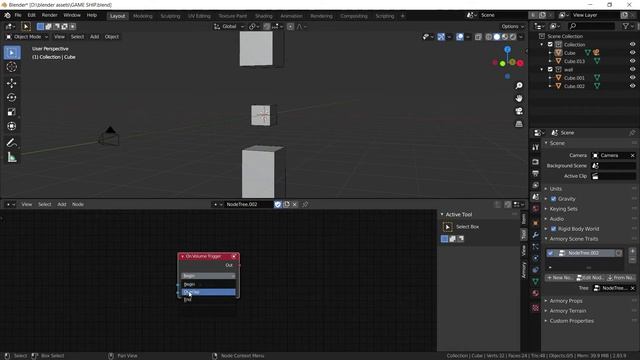The image size is (640, 360).
Task: Toggle wall collection exclude checkbox
Action: 550,69
